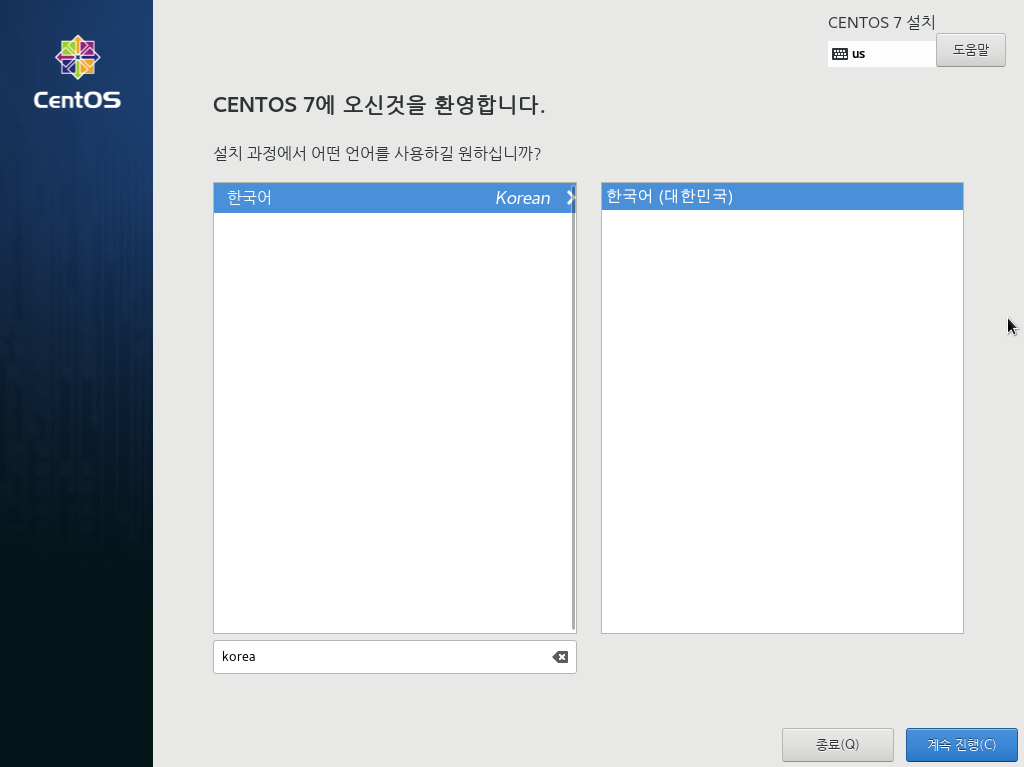Select the 한국어 (대한민국) locale
The image size is (1024, 767).
[x=782, y=197]
